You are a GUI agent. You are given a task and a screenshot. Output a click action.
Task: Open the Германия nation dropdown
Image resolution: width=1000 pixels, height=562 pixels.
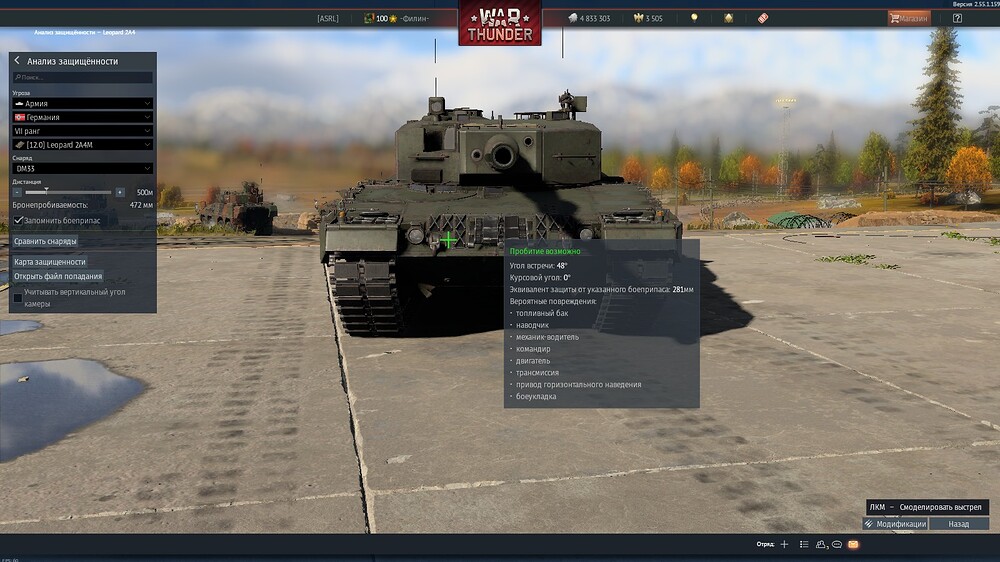82,117
